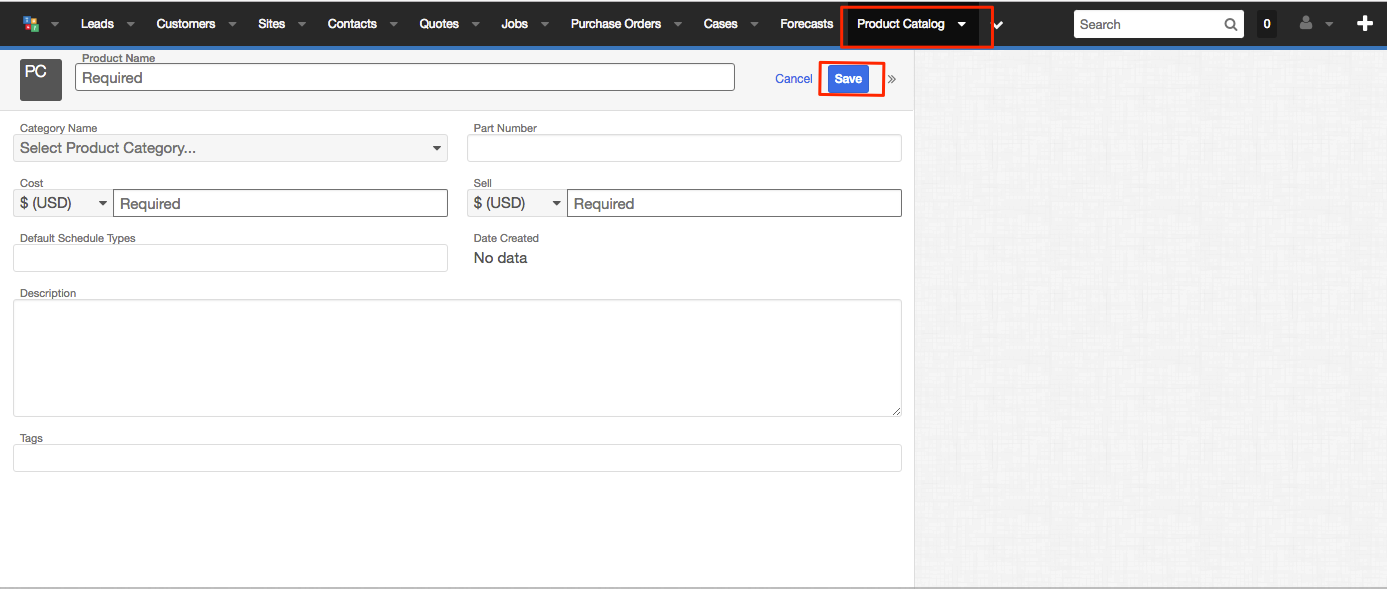This screenshot has width=1387, height=589.
Task: Open the Sell currency $ (USD) dropdown
Action: pos(517,203)
